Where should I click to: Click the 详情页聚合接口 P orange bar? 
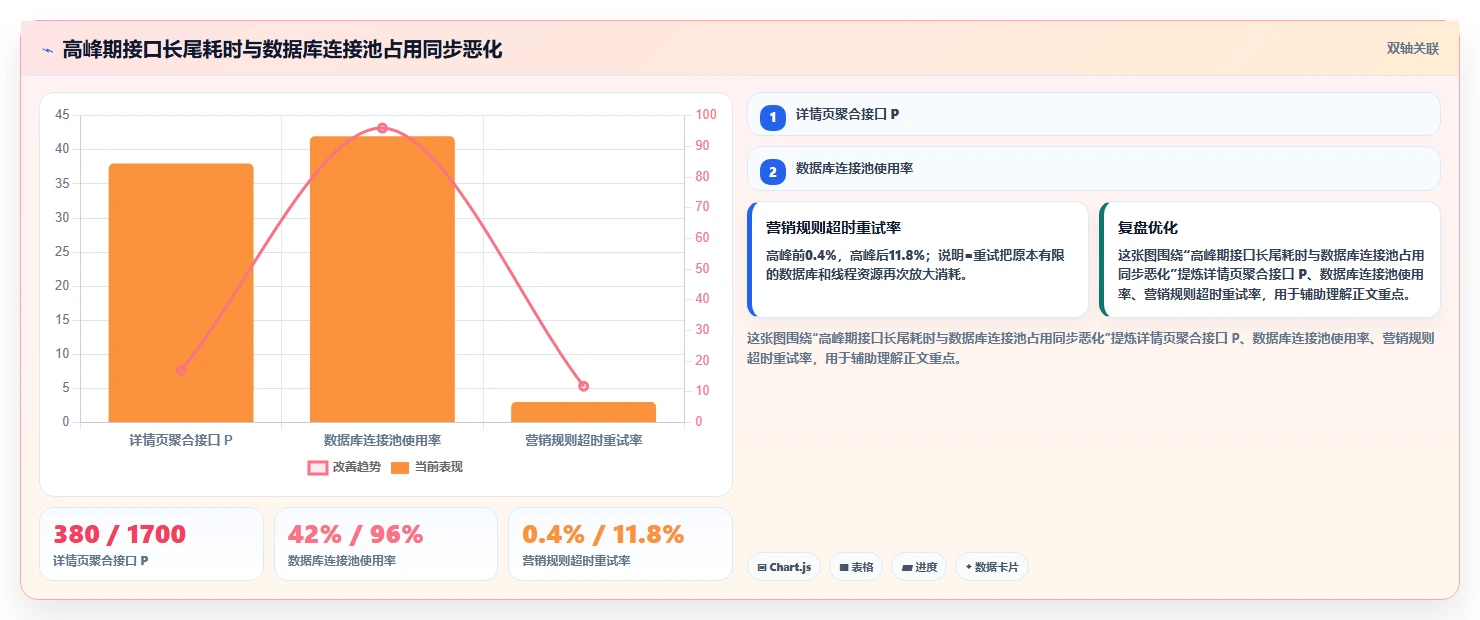[181, 292]
